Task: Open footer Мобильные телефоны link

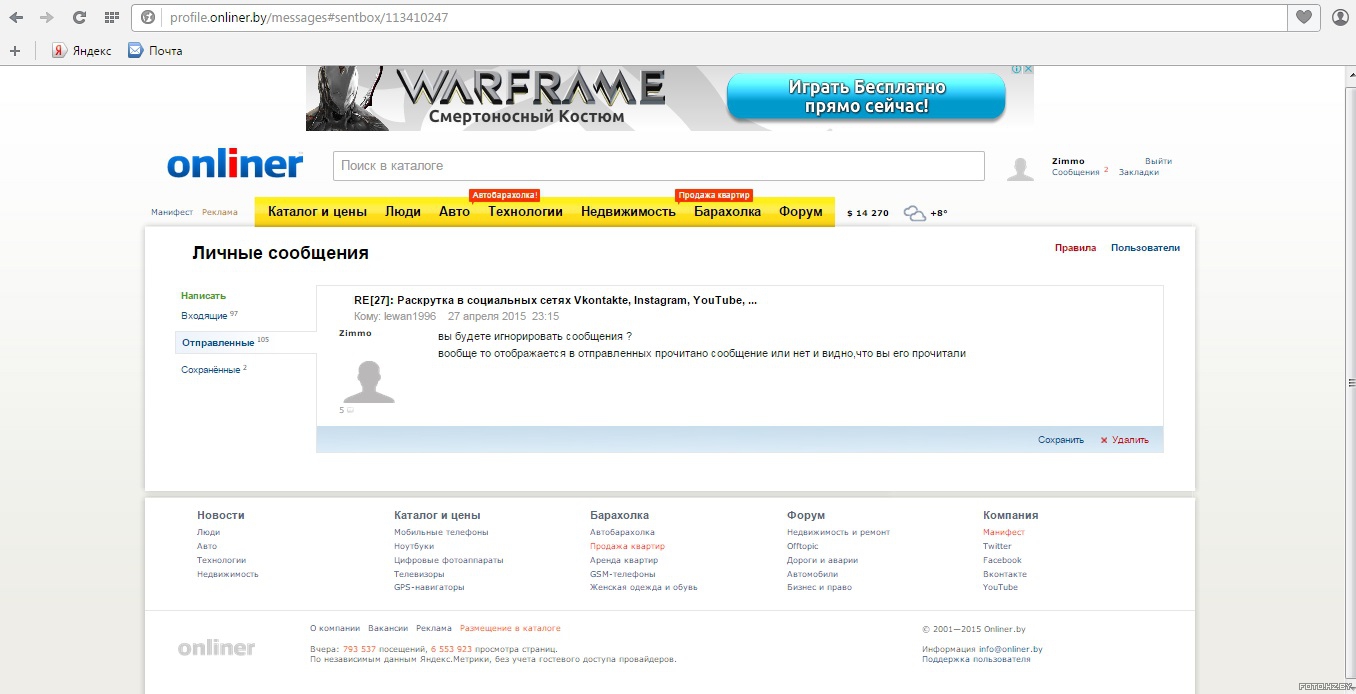Action: [x=441, y=532]
